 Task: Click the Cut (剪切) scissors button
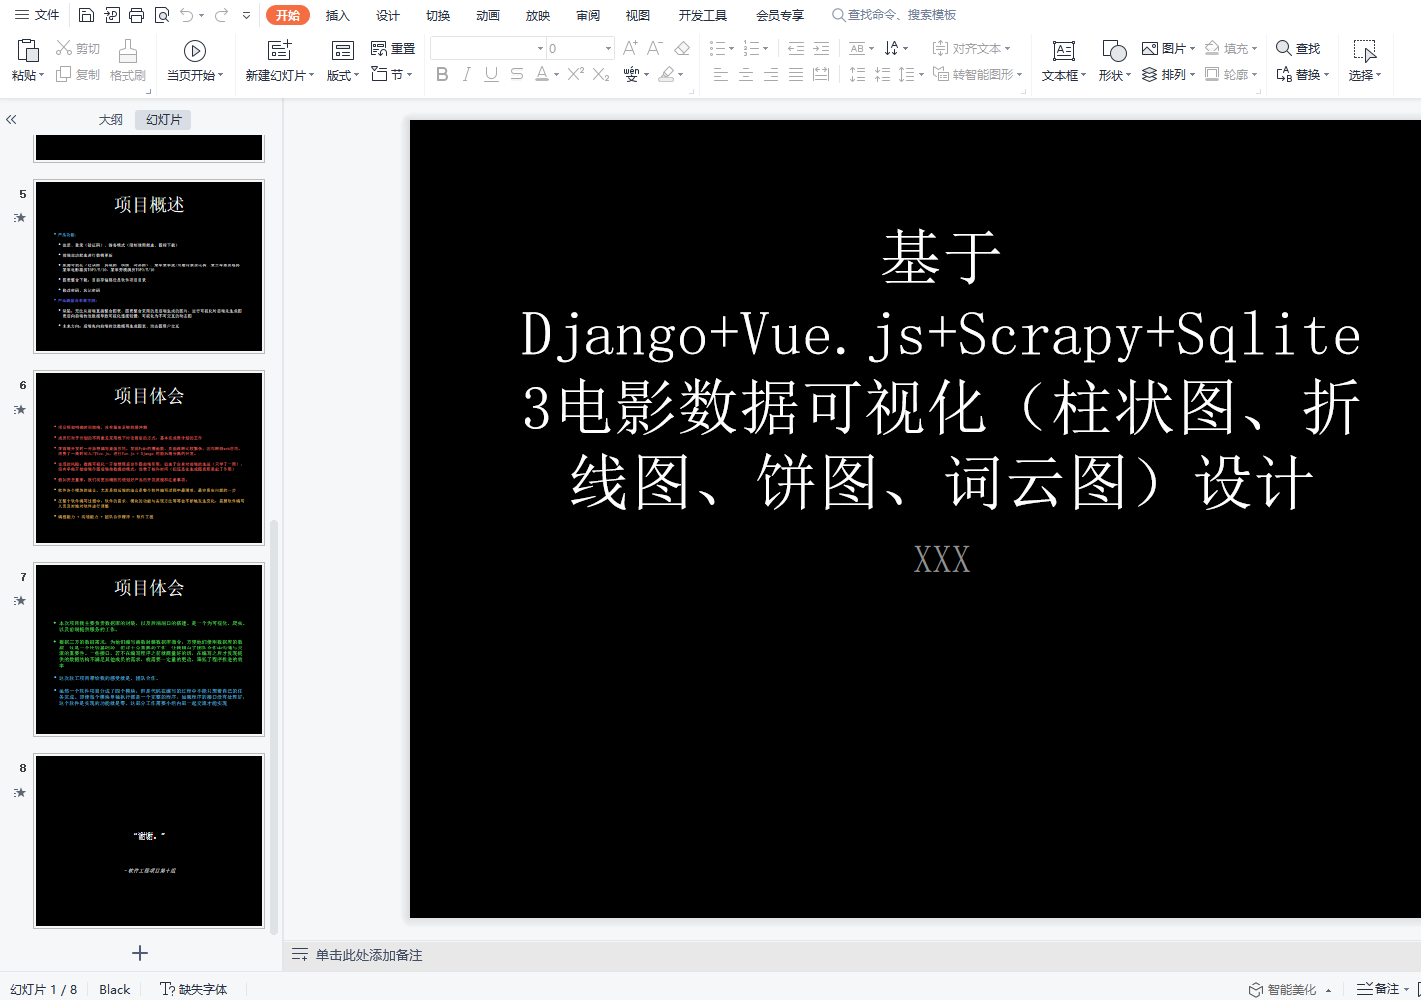78,48
